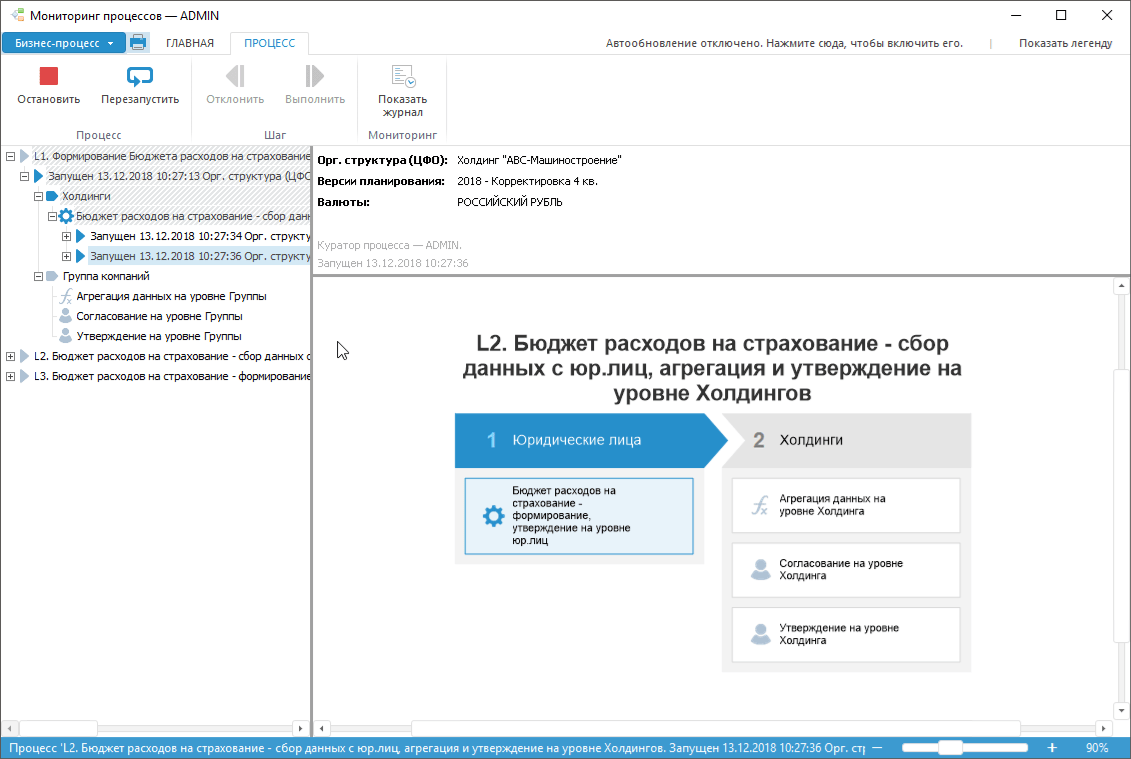
Task: Expand the L2. Бюджет расходов на страхование root node
Action: pos(10,356)
